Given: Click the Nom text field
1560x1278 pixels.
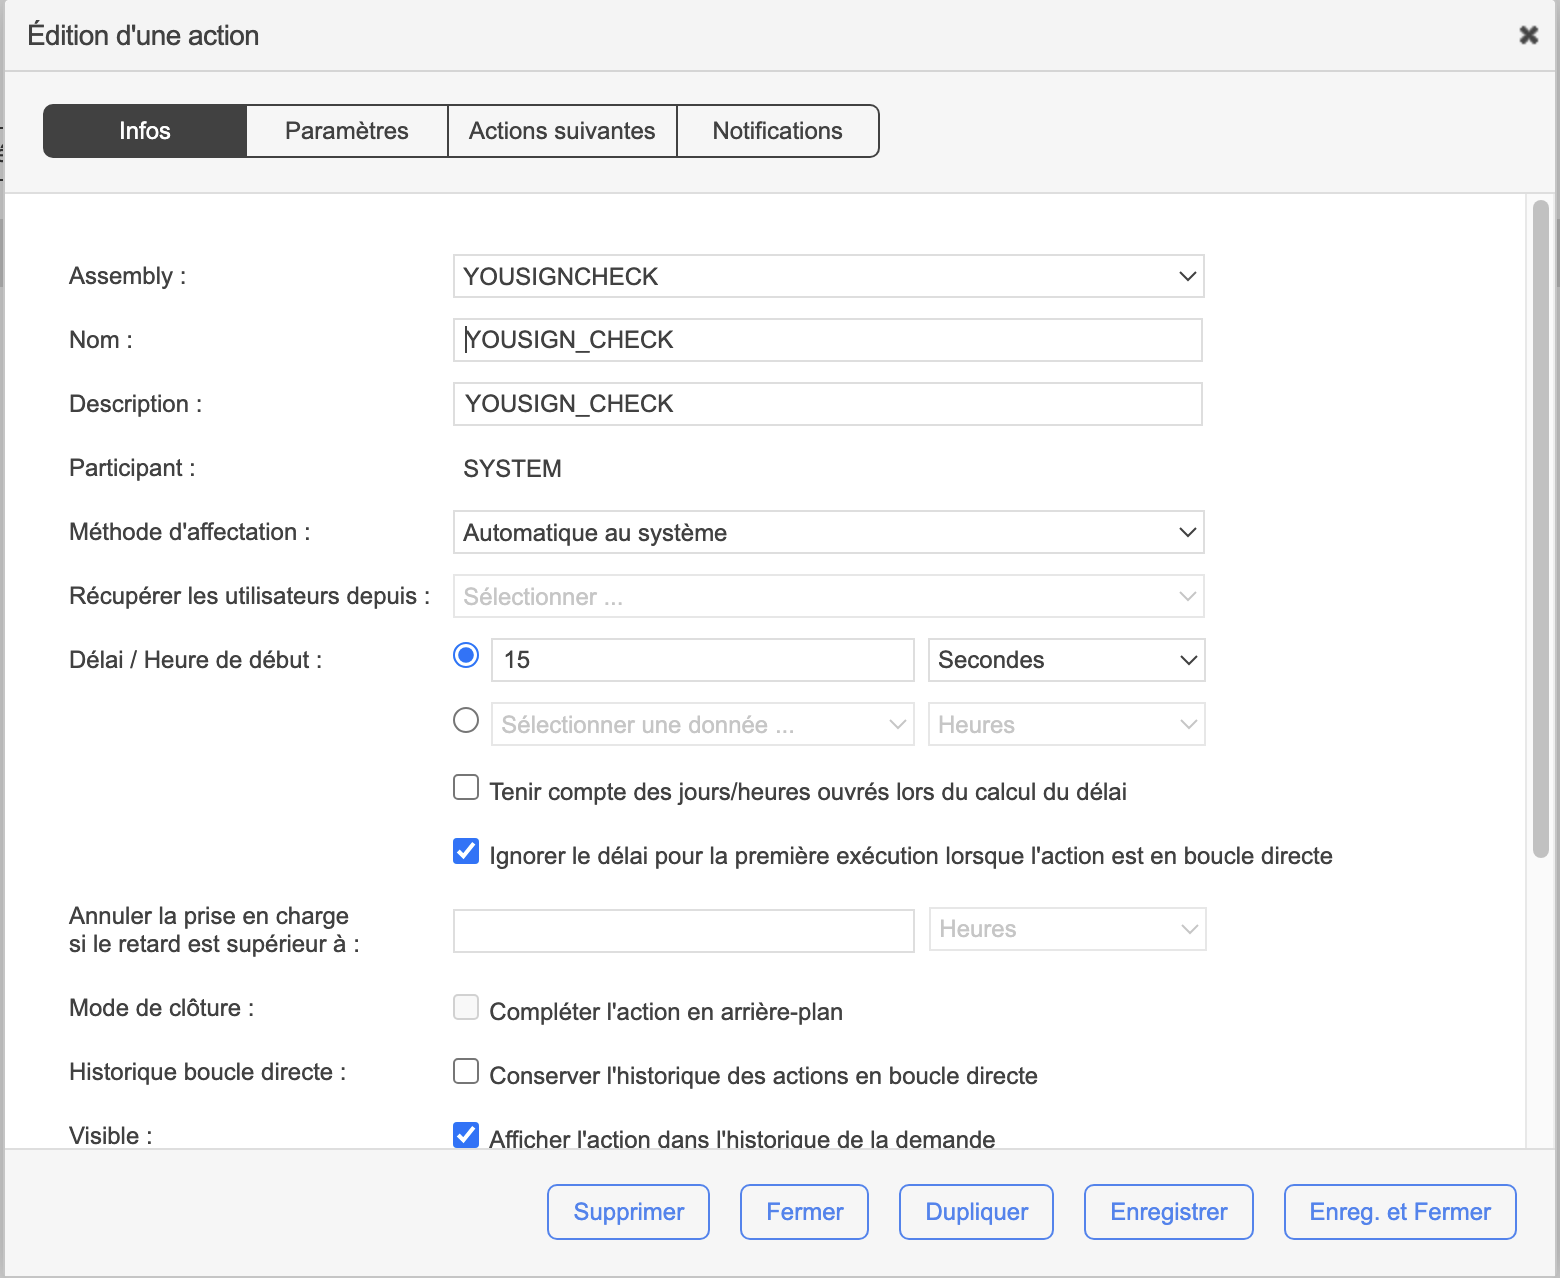Looking at the screenshot, I should (x=828, y=340).
